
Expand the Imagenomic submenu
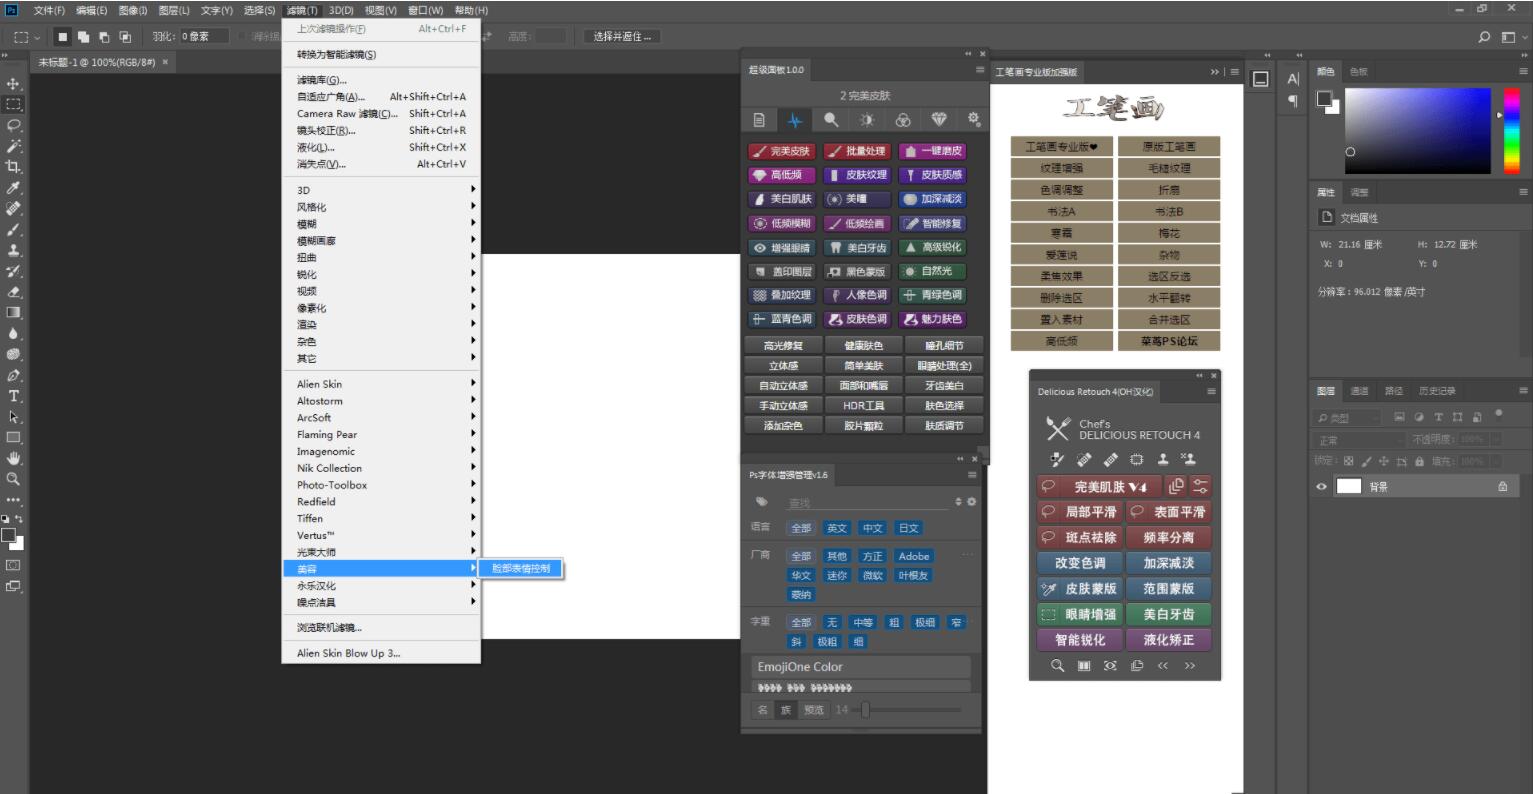(381, 451)
